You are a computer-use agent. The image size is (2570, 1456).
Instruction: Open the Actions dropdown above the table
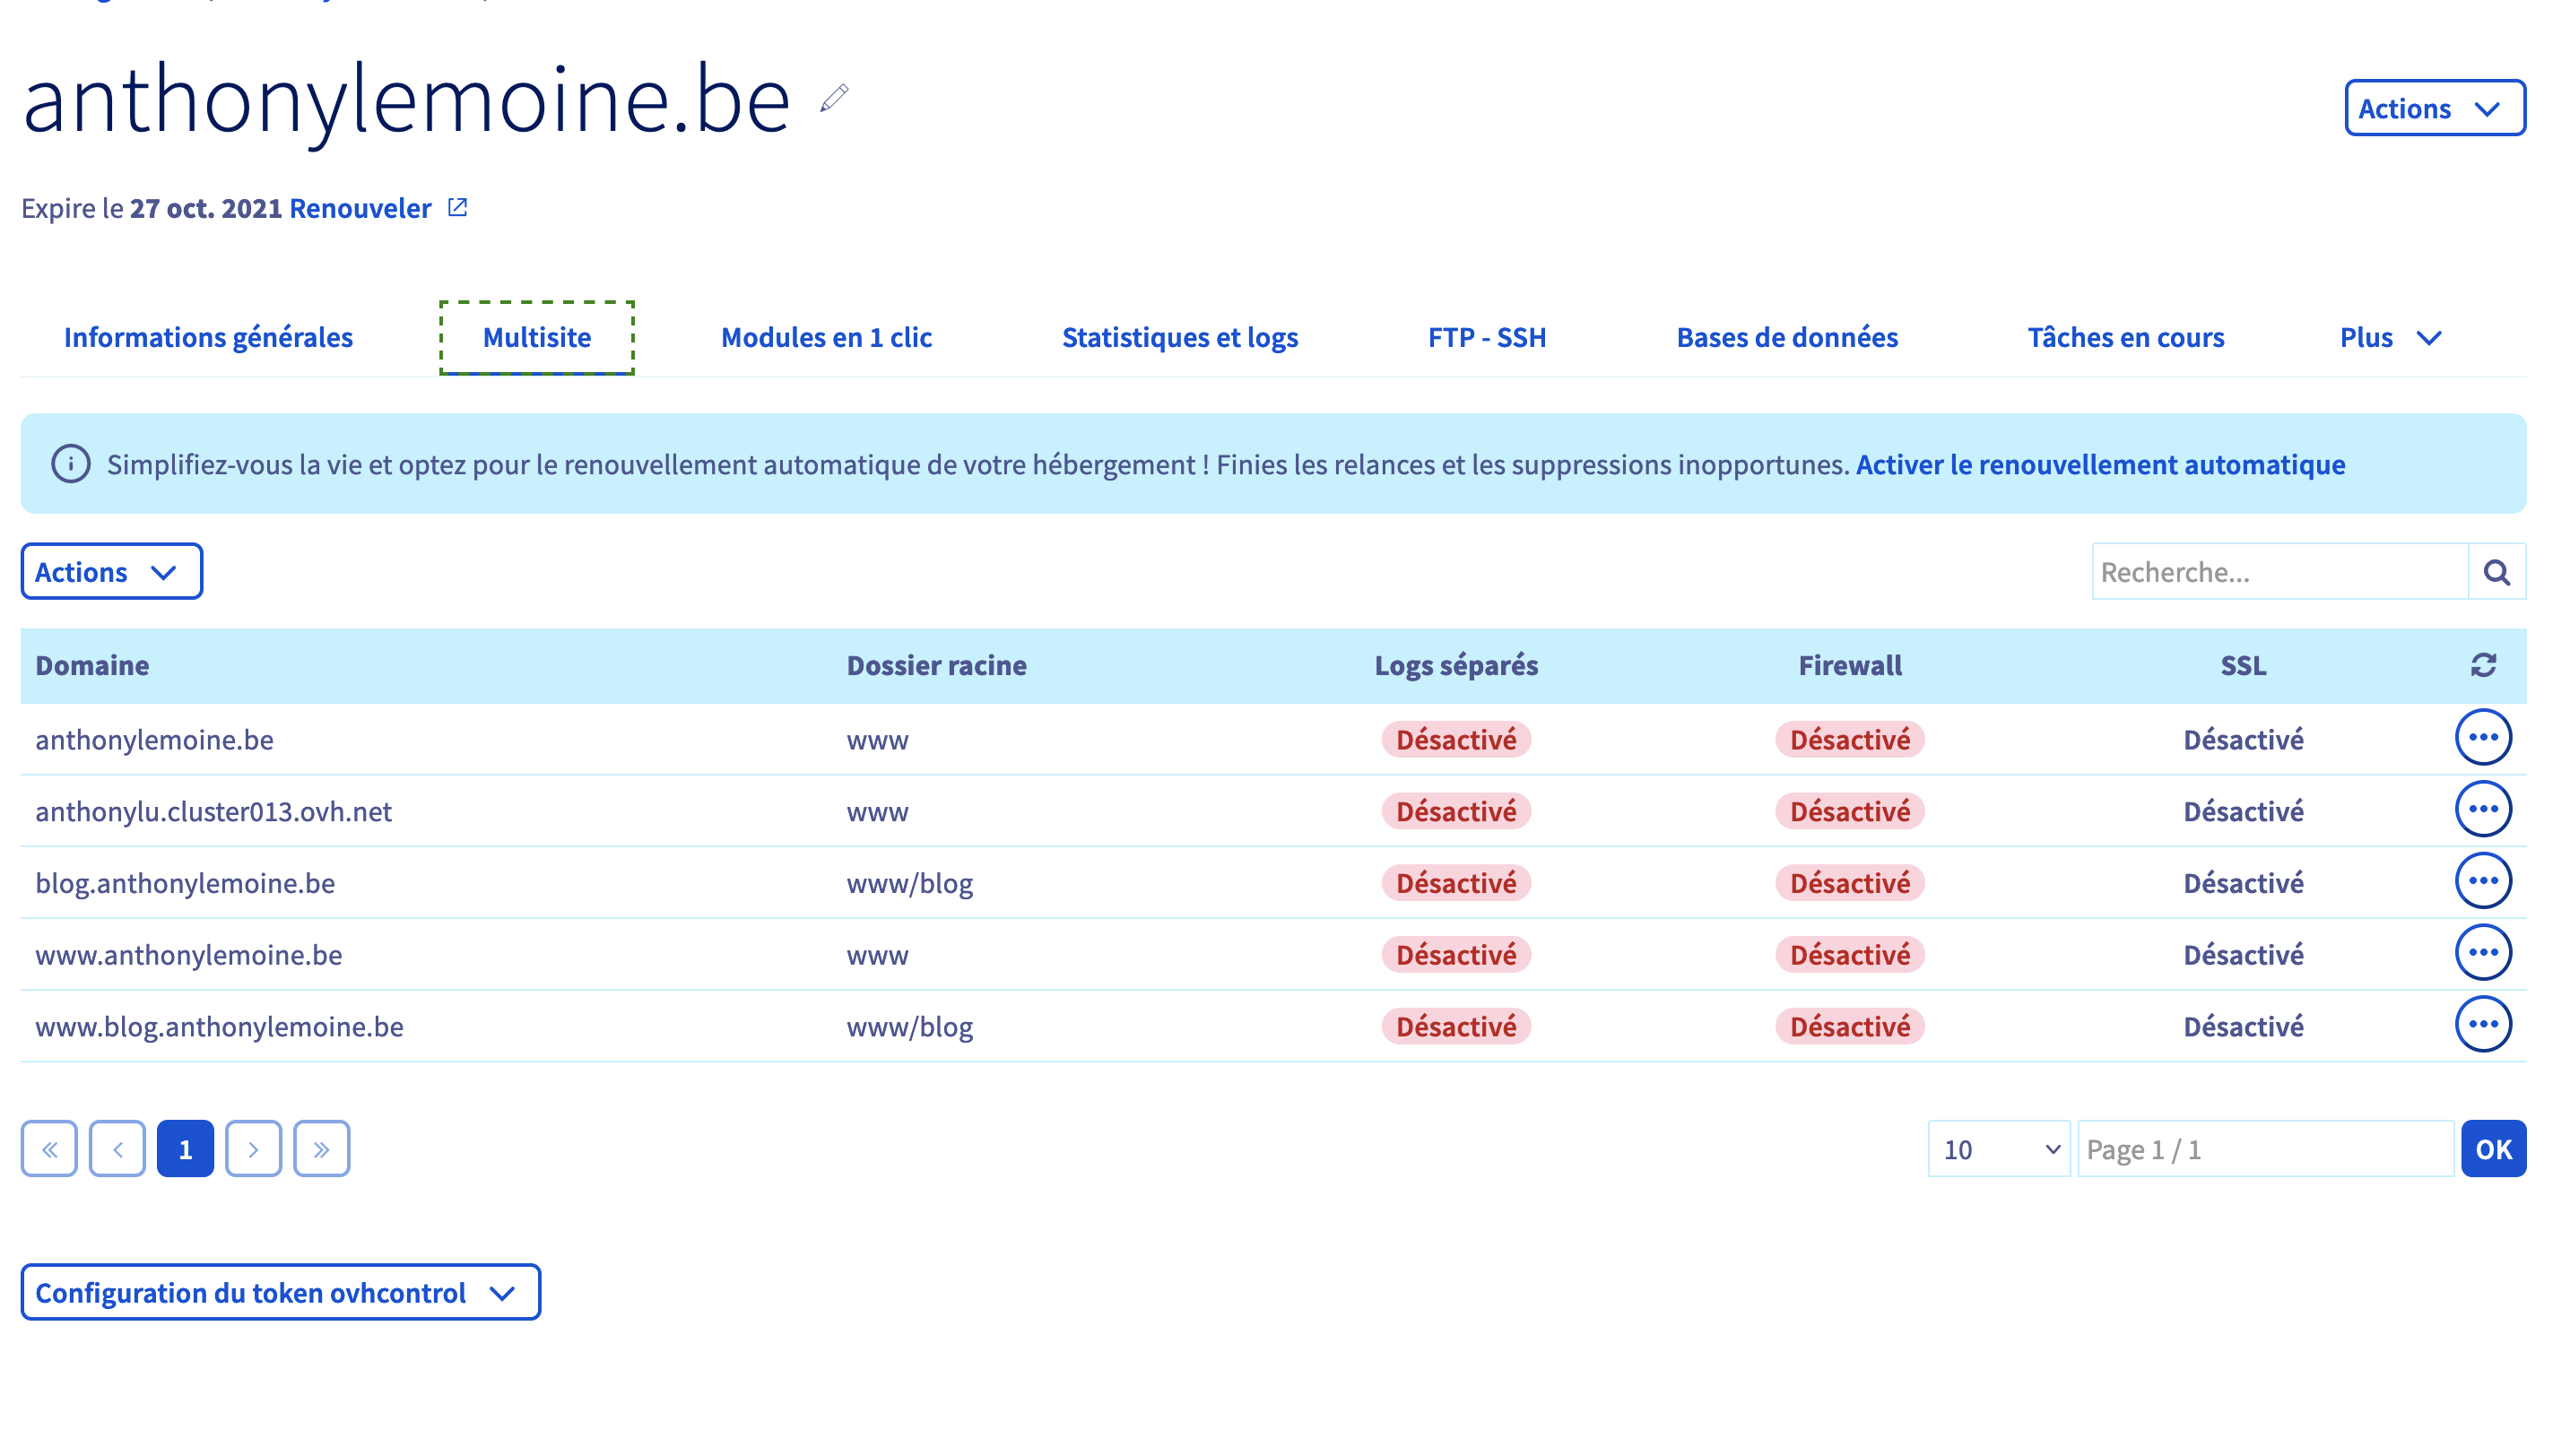click(x=111, y=572)
